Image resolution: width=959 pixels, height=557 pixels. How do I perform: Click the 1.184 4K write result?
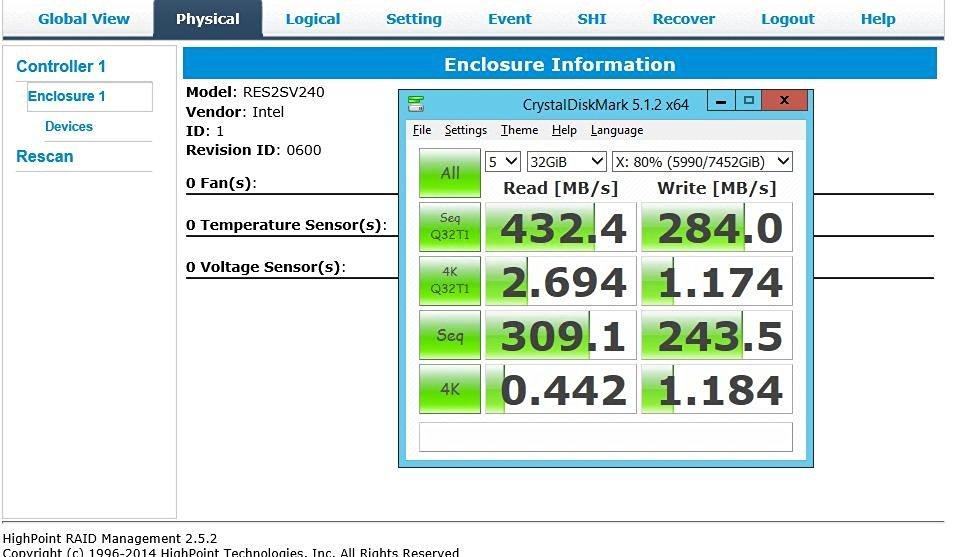pyautogui.click(x=717, y=389)
